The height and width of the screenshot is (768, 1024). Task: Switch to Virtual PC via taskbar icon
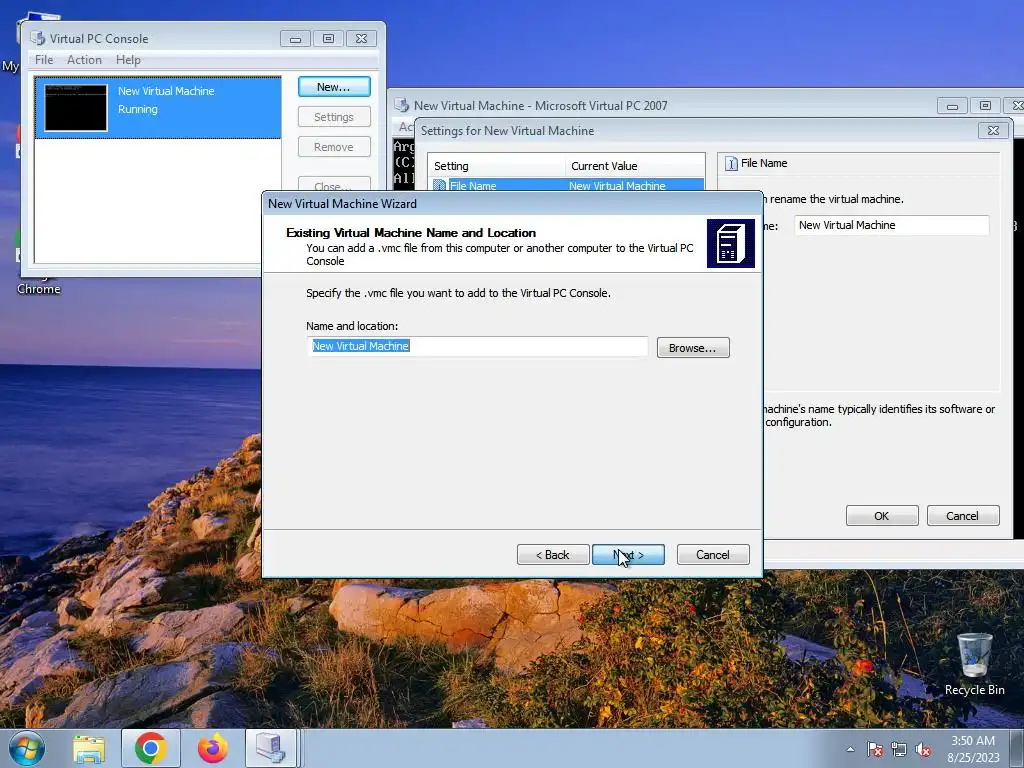point(271,748)
